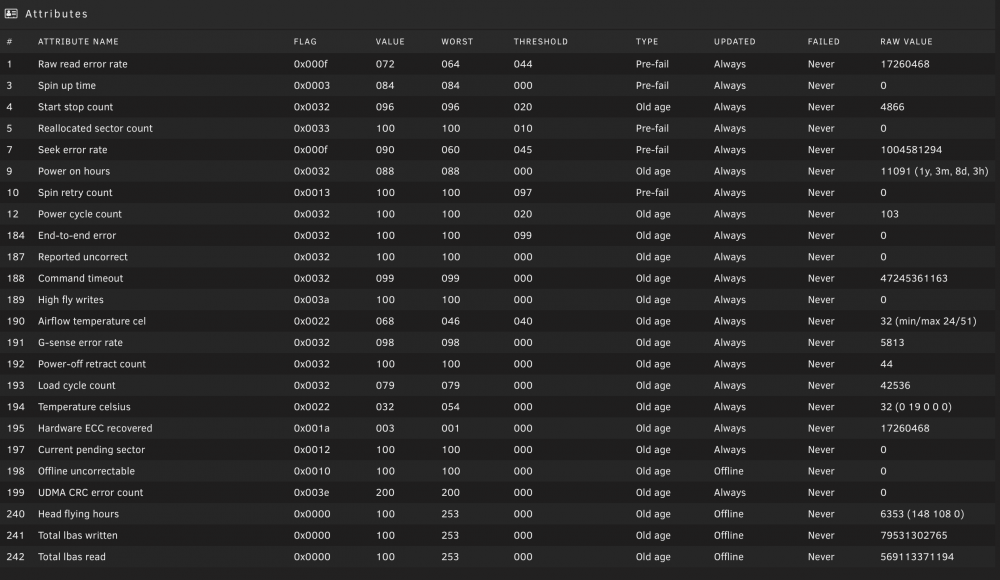Click value 003 of Hardware ECC recovered
Image resolution: width=1000 pixels, height=580 pixels.
tap(385, 428)
